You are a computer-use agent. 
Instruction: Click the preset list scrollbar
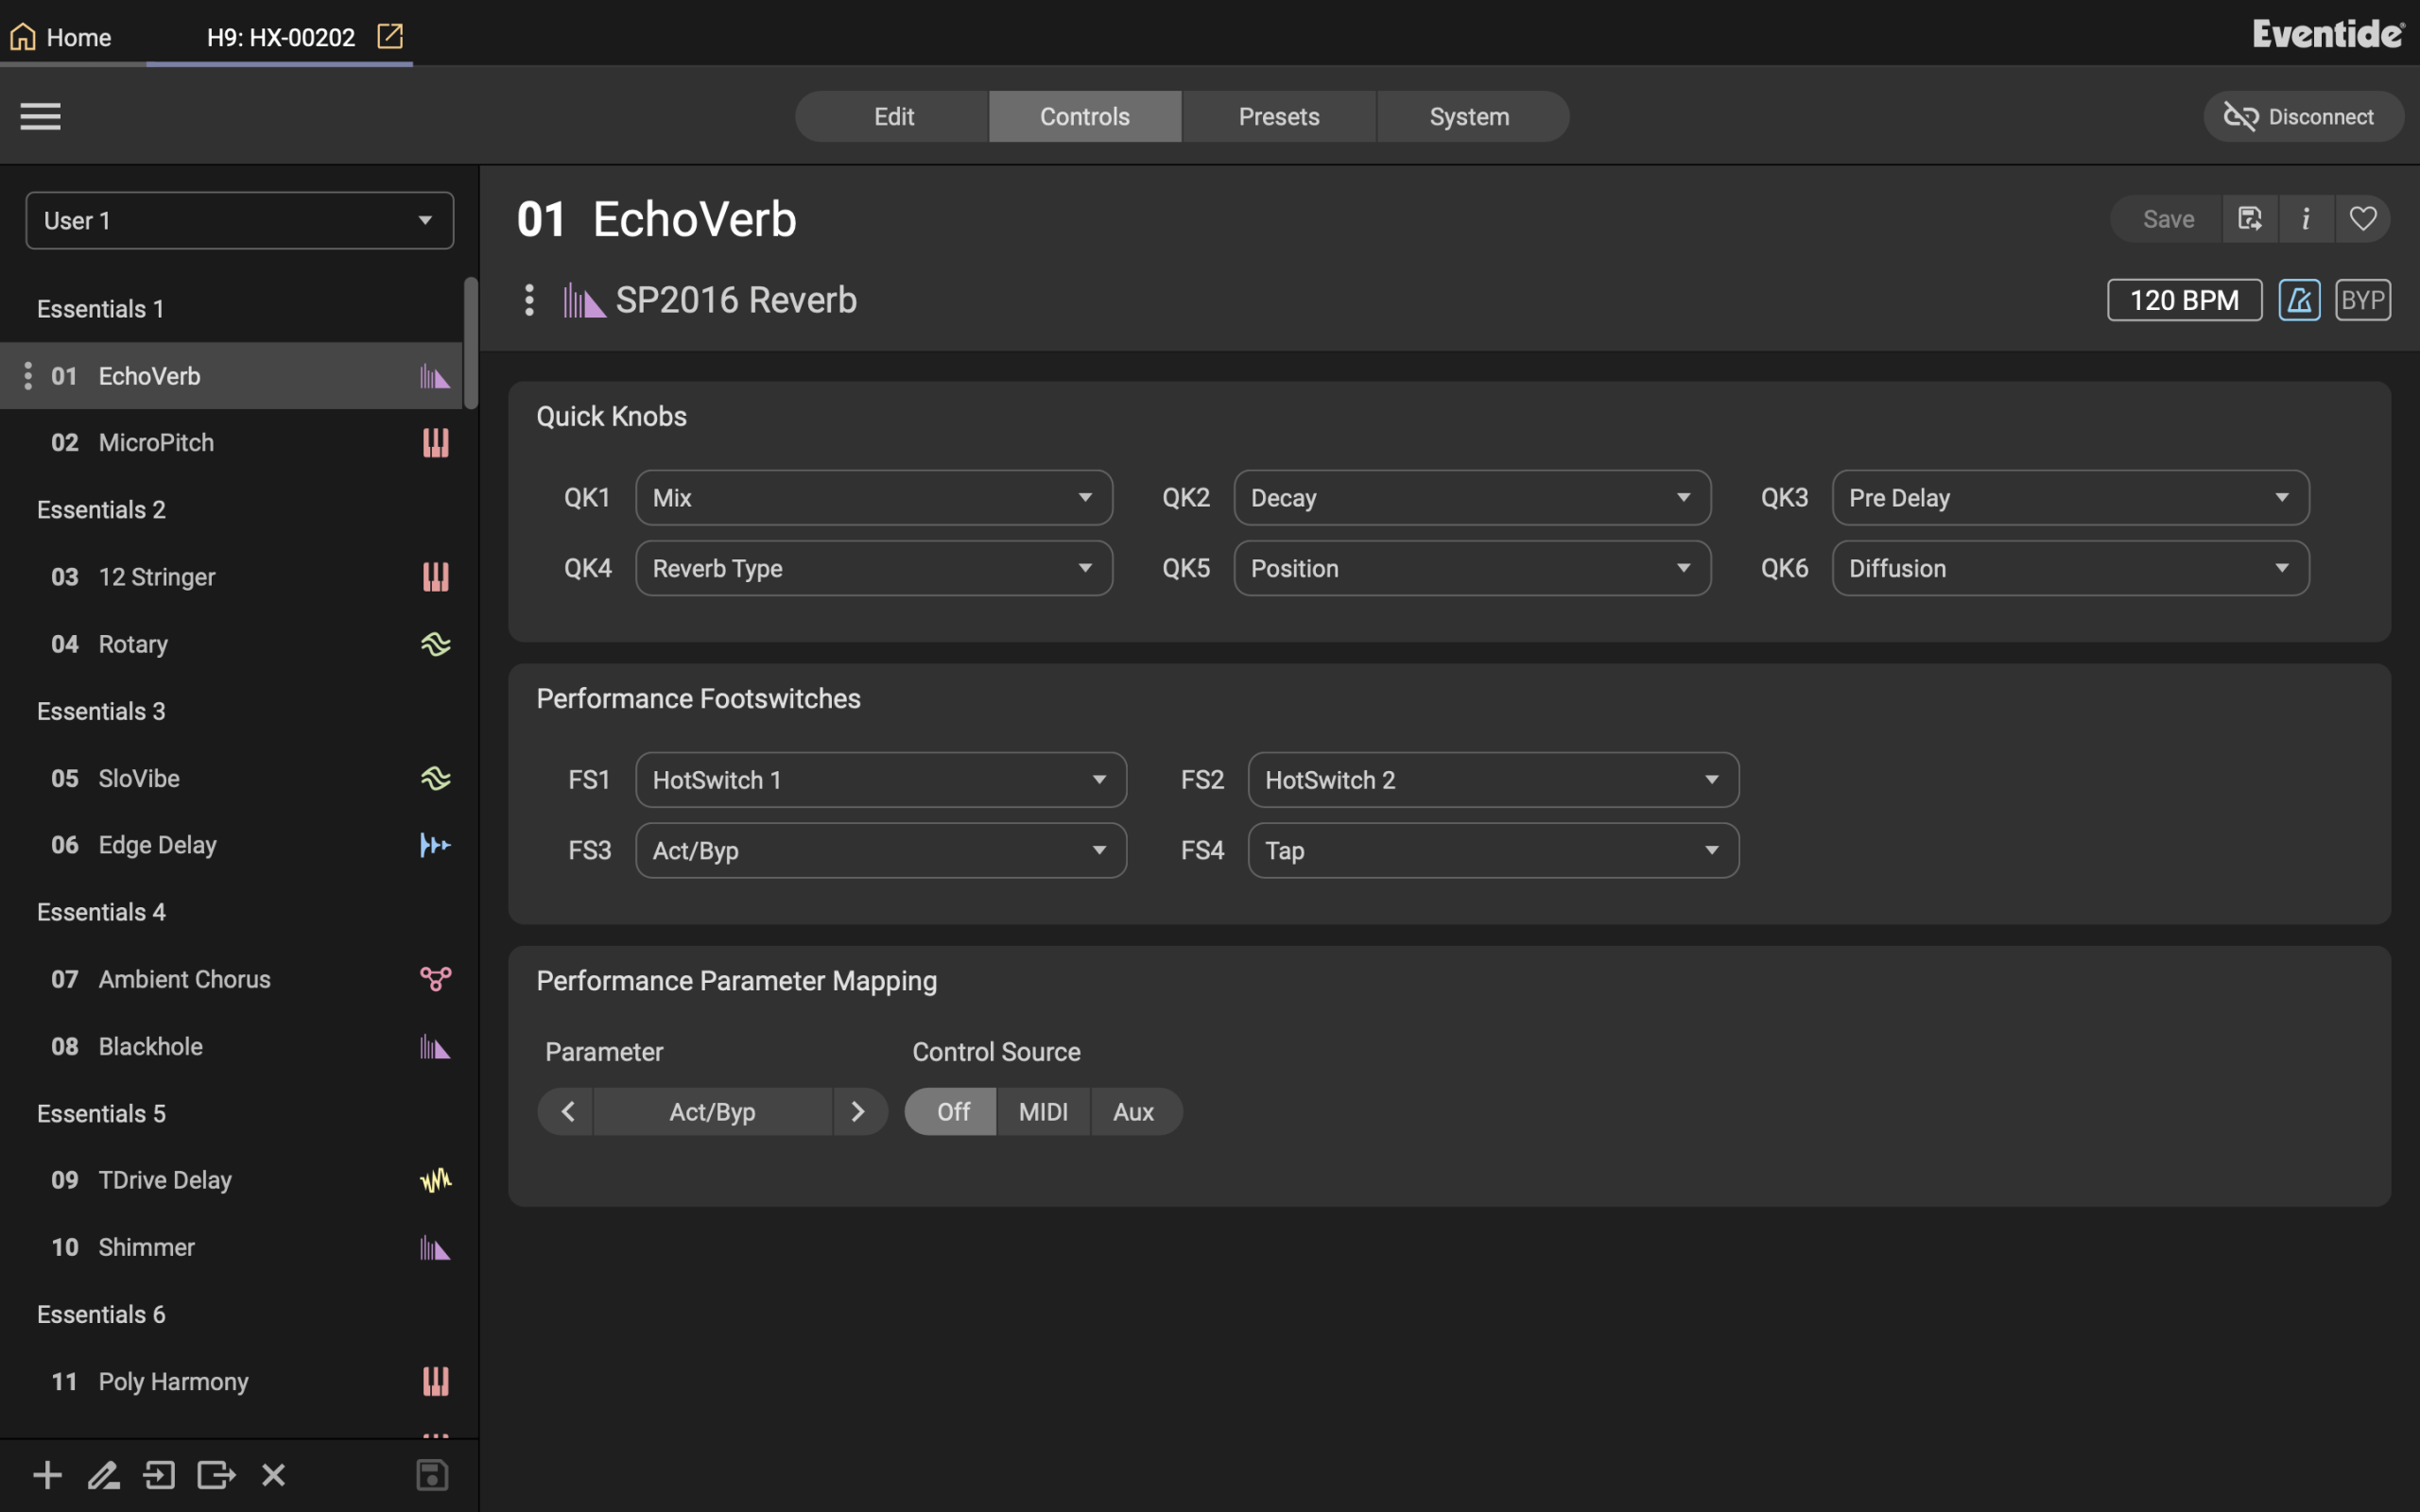tap(471, 342)
